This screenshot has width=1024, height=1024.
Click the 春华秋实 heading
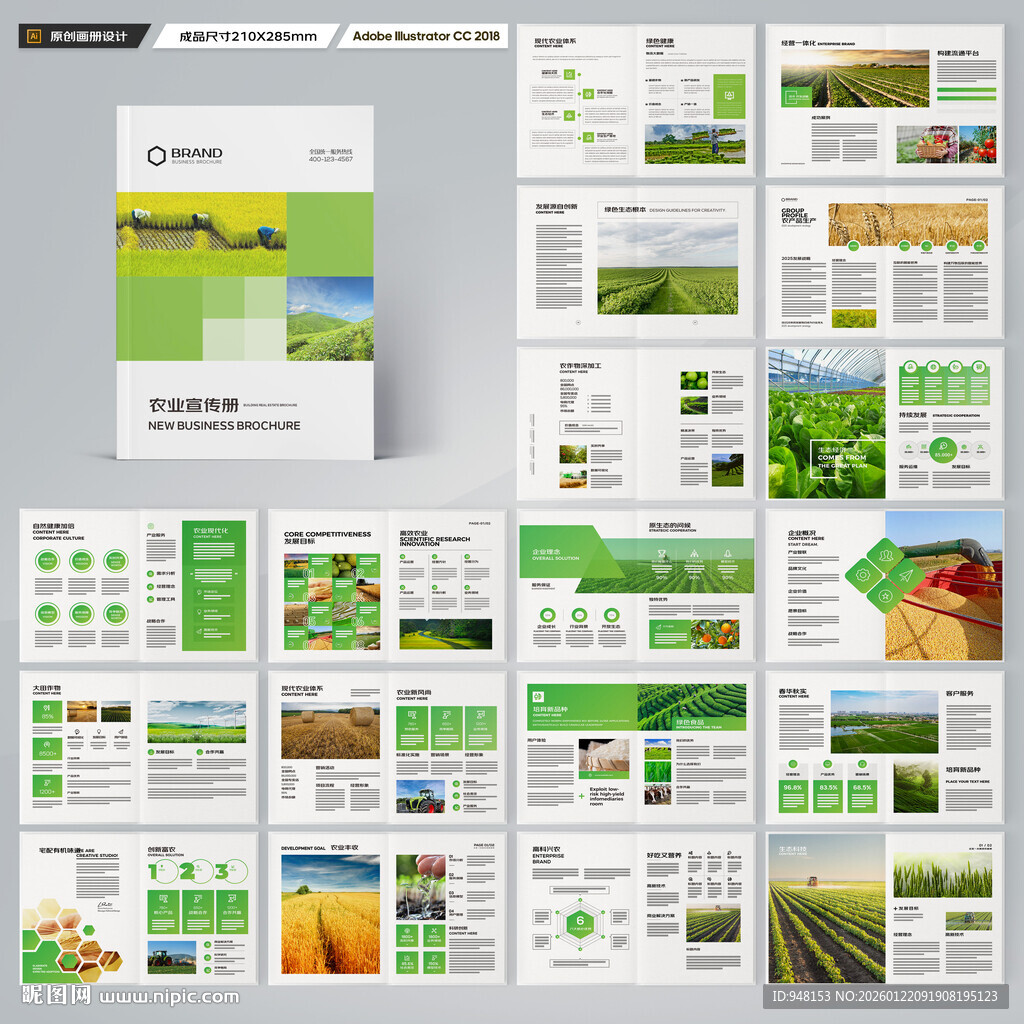(x=792, y=691)
